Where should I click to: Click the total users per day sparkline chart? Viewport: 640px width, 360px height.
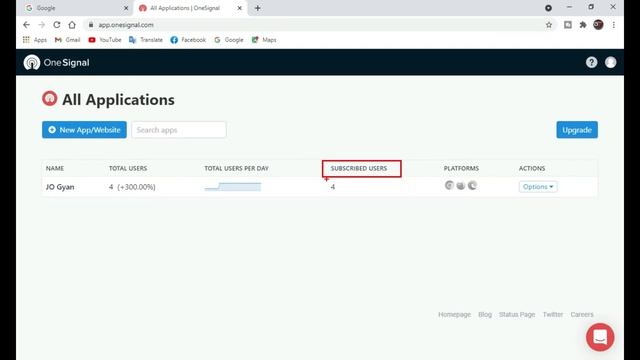click(233, 187)
